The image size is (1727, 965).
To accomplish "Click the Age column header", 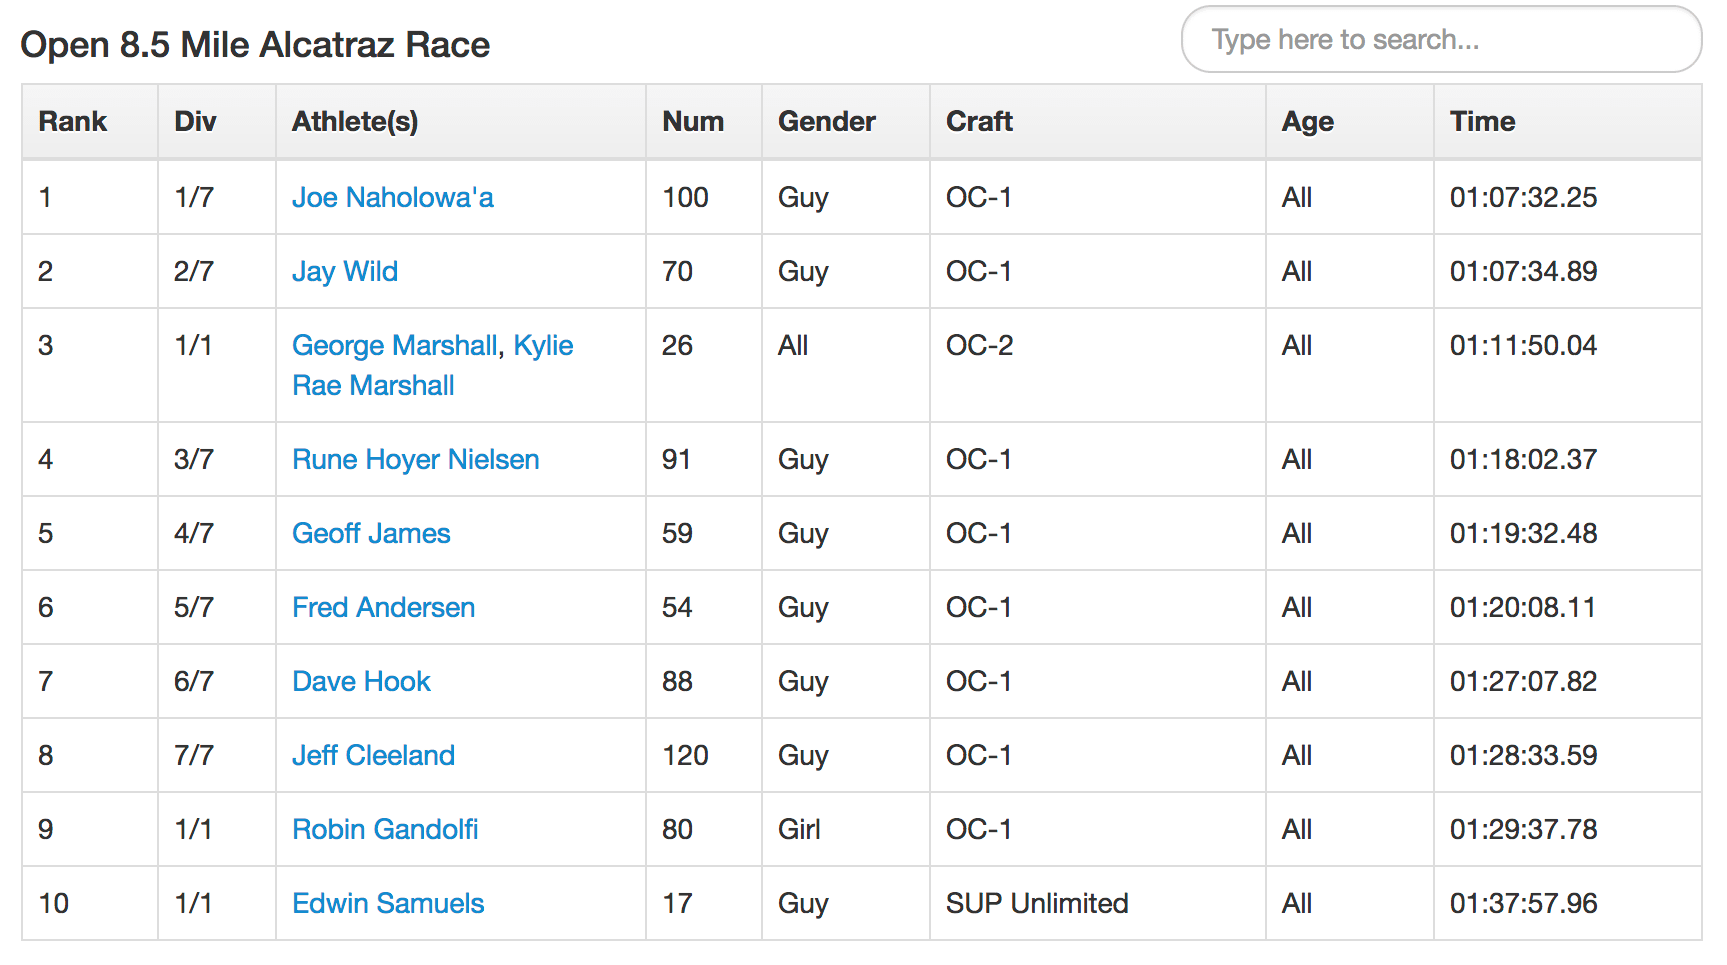I will 1308,122.
